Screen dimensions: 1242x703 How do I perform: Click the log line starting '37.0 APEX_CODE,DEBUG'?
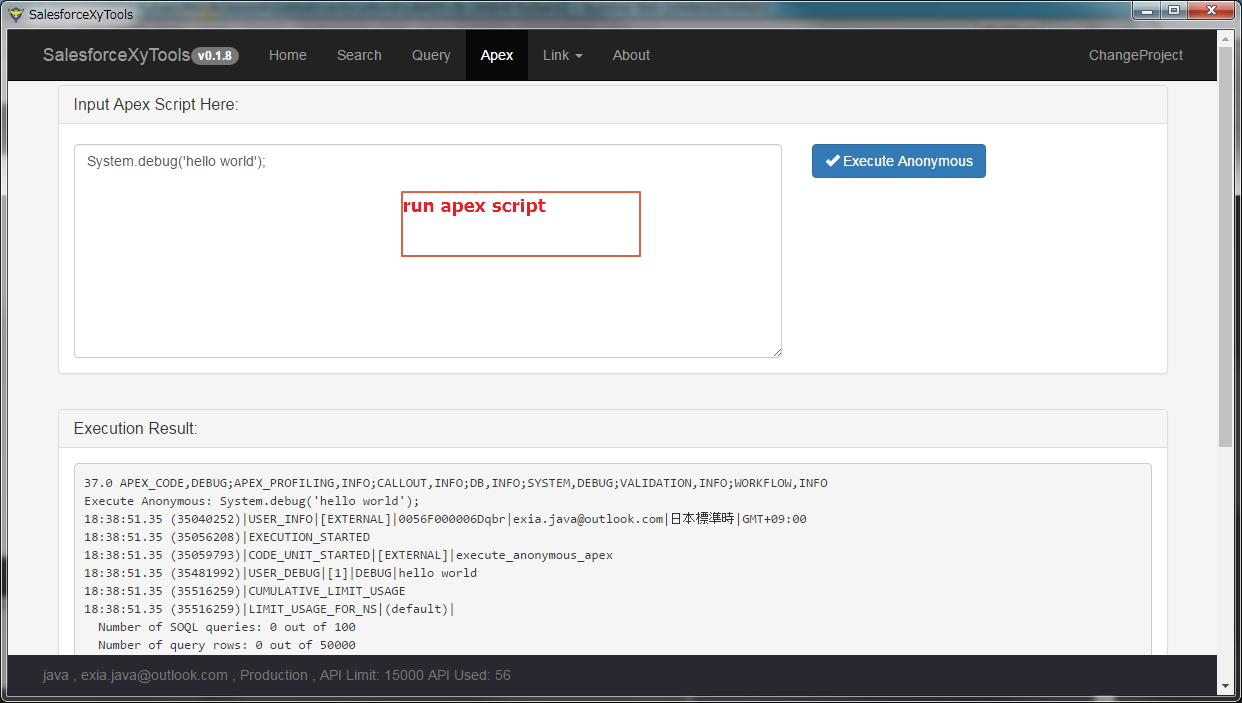tap(456, 483)
